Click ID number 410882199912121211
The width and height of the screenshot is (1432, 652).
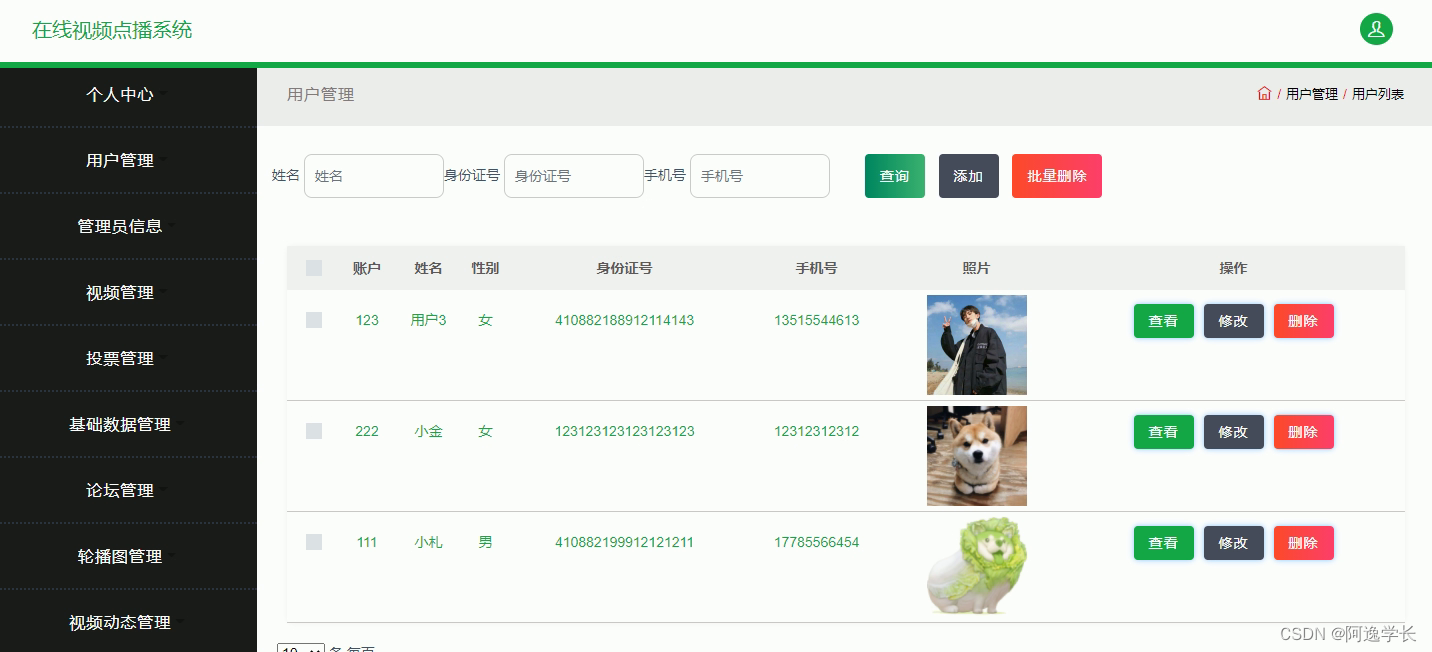tap(625, 542)
